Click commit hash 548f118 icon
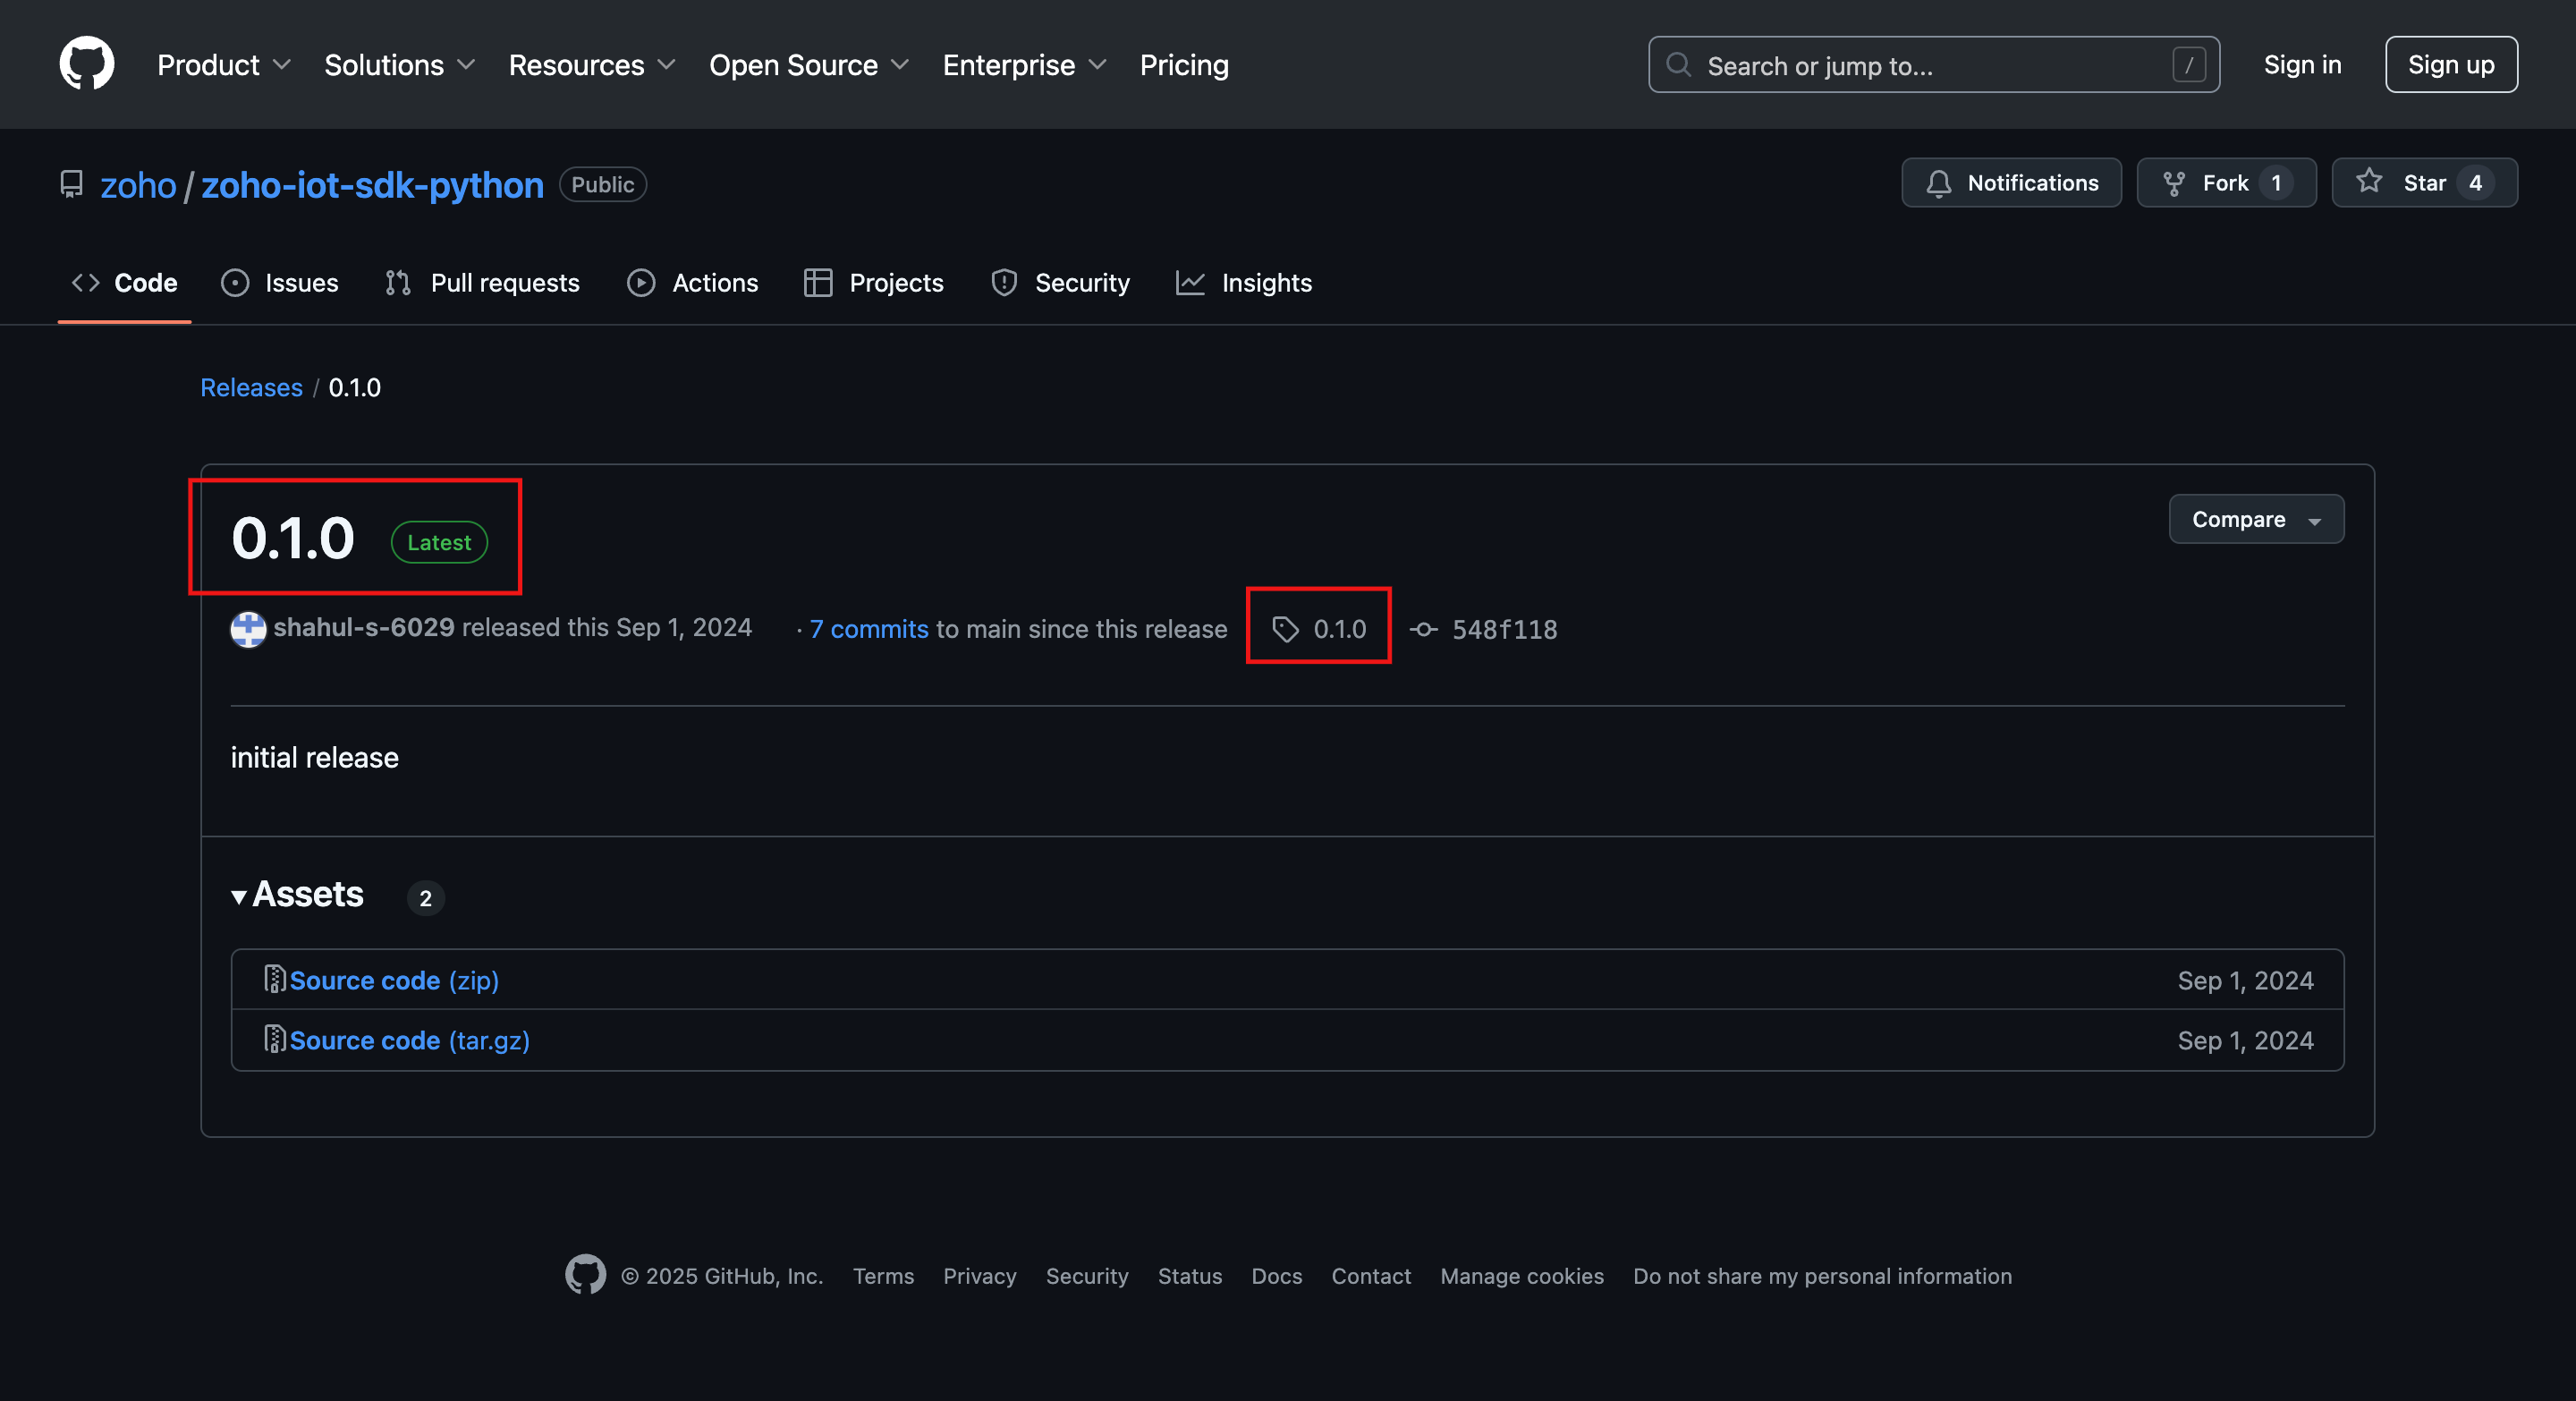 (1423, 629)
